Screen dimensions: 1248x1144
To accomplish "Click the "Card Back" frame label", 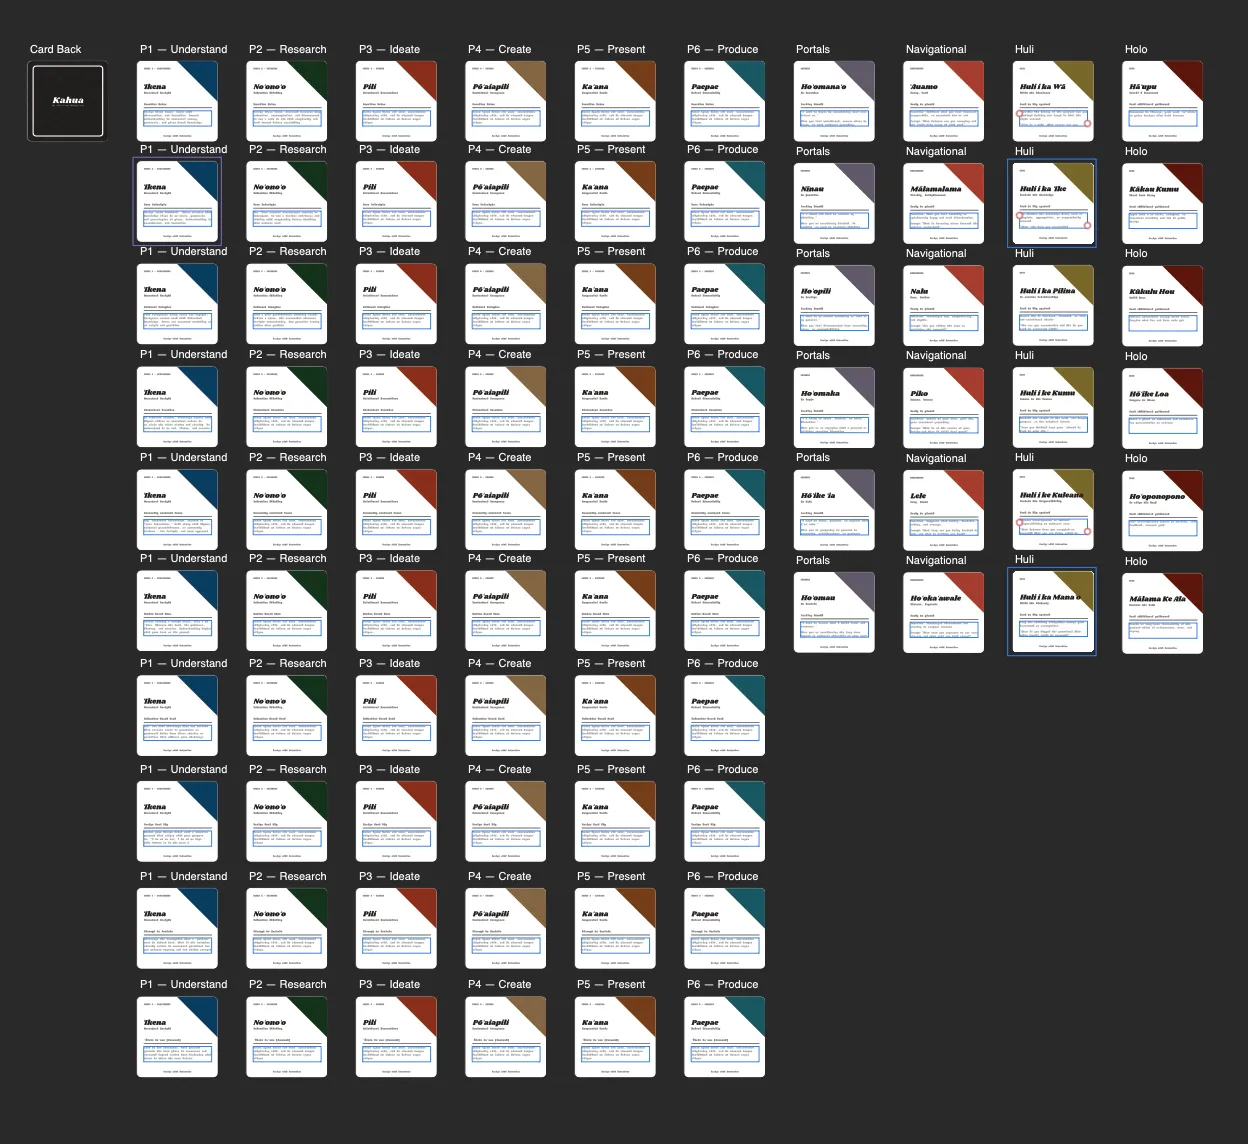I will [x=56, y=49].
